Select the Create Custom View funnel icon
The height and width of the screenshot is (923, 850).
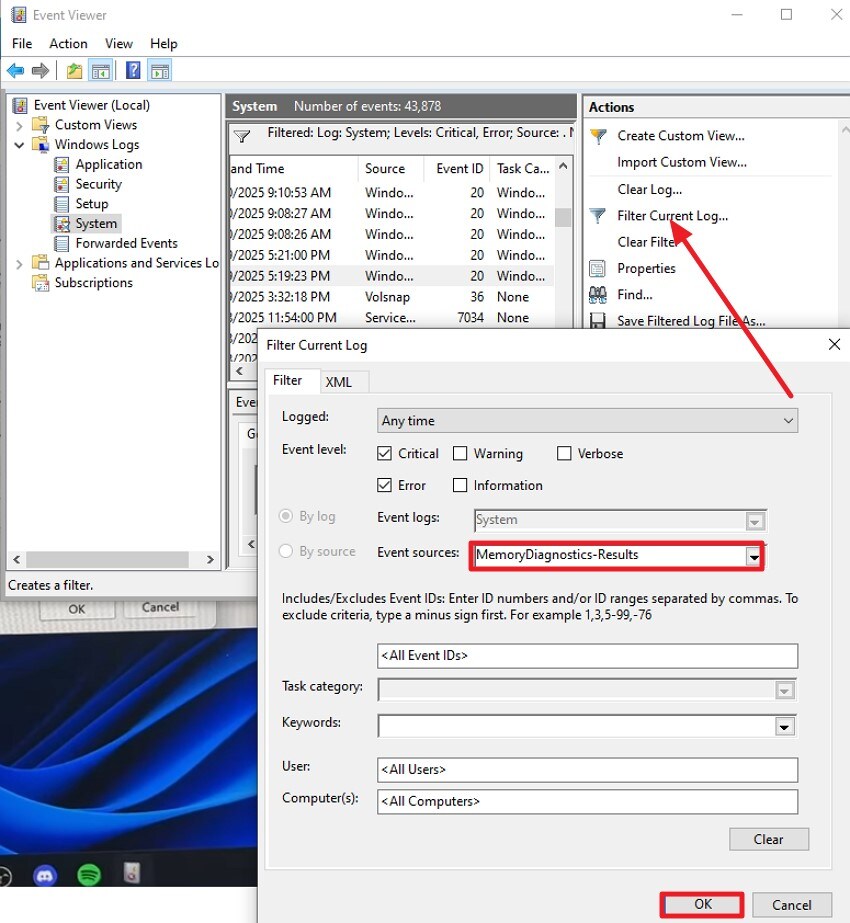click(598, 135)
